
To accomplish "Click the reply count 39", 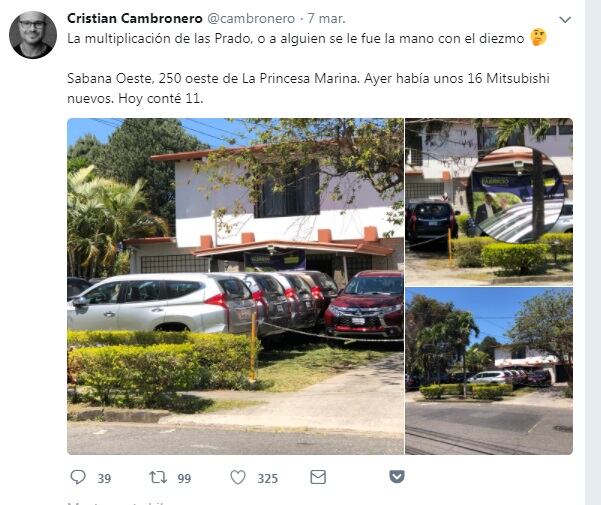I will [x=104, y=479].
